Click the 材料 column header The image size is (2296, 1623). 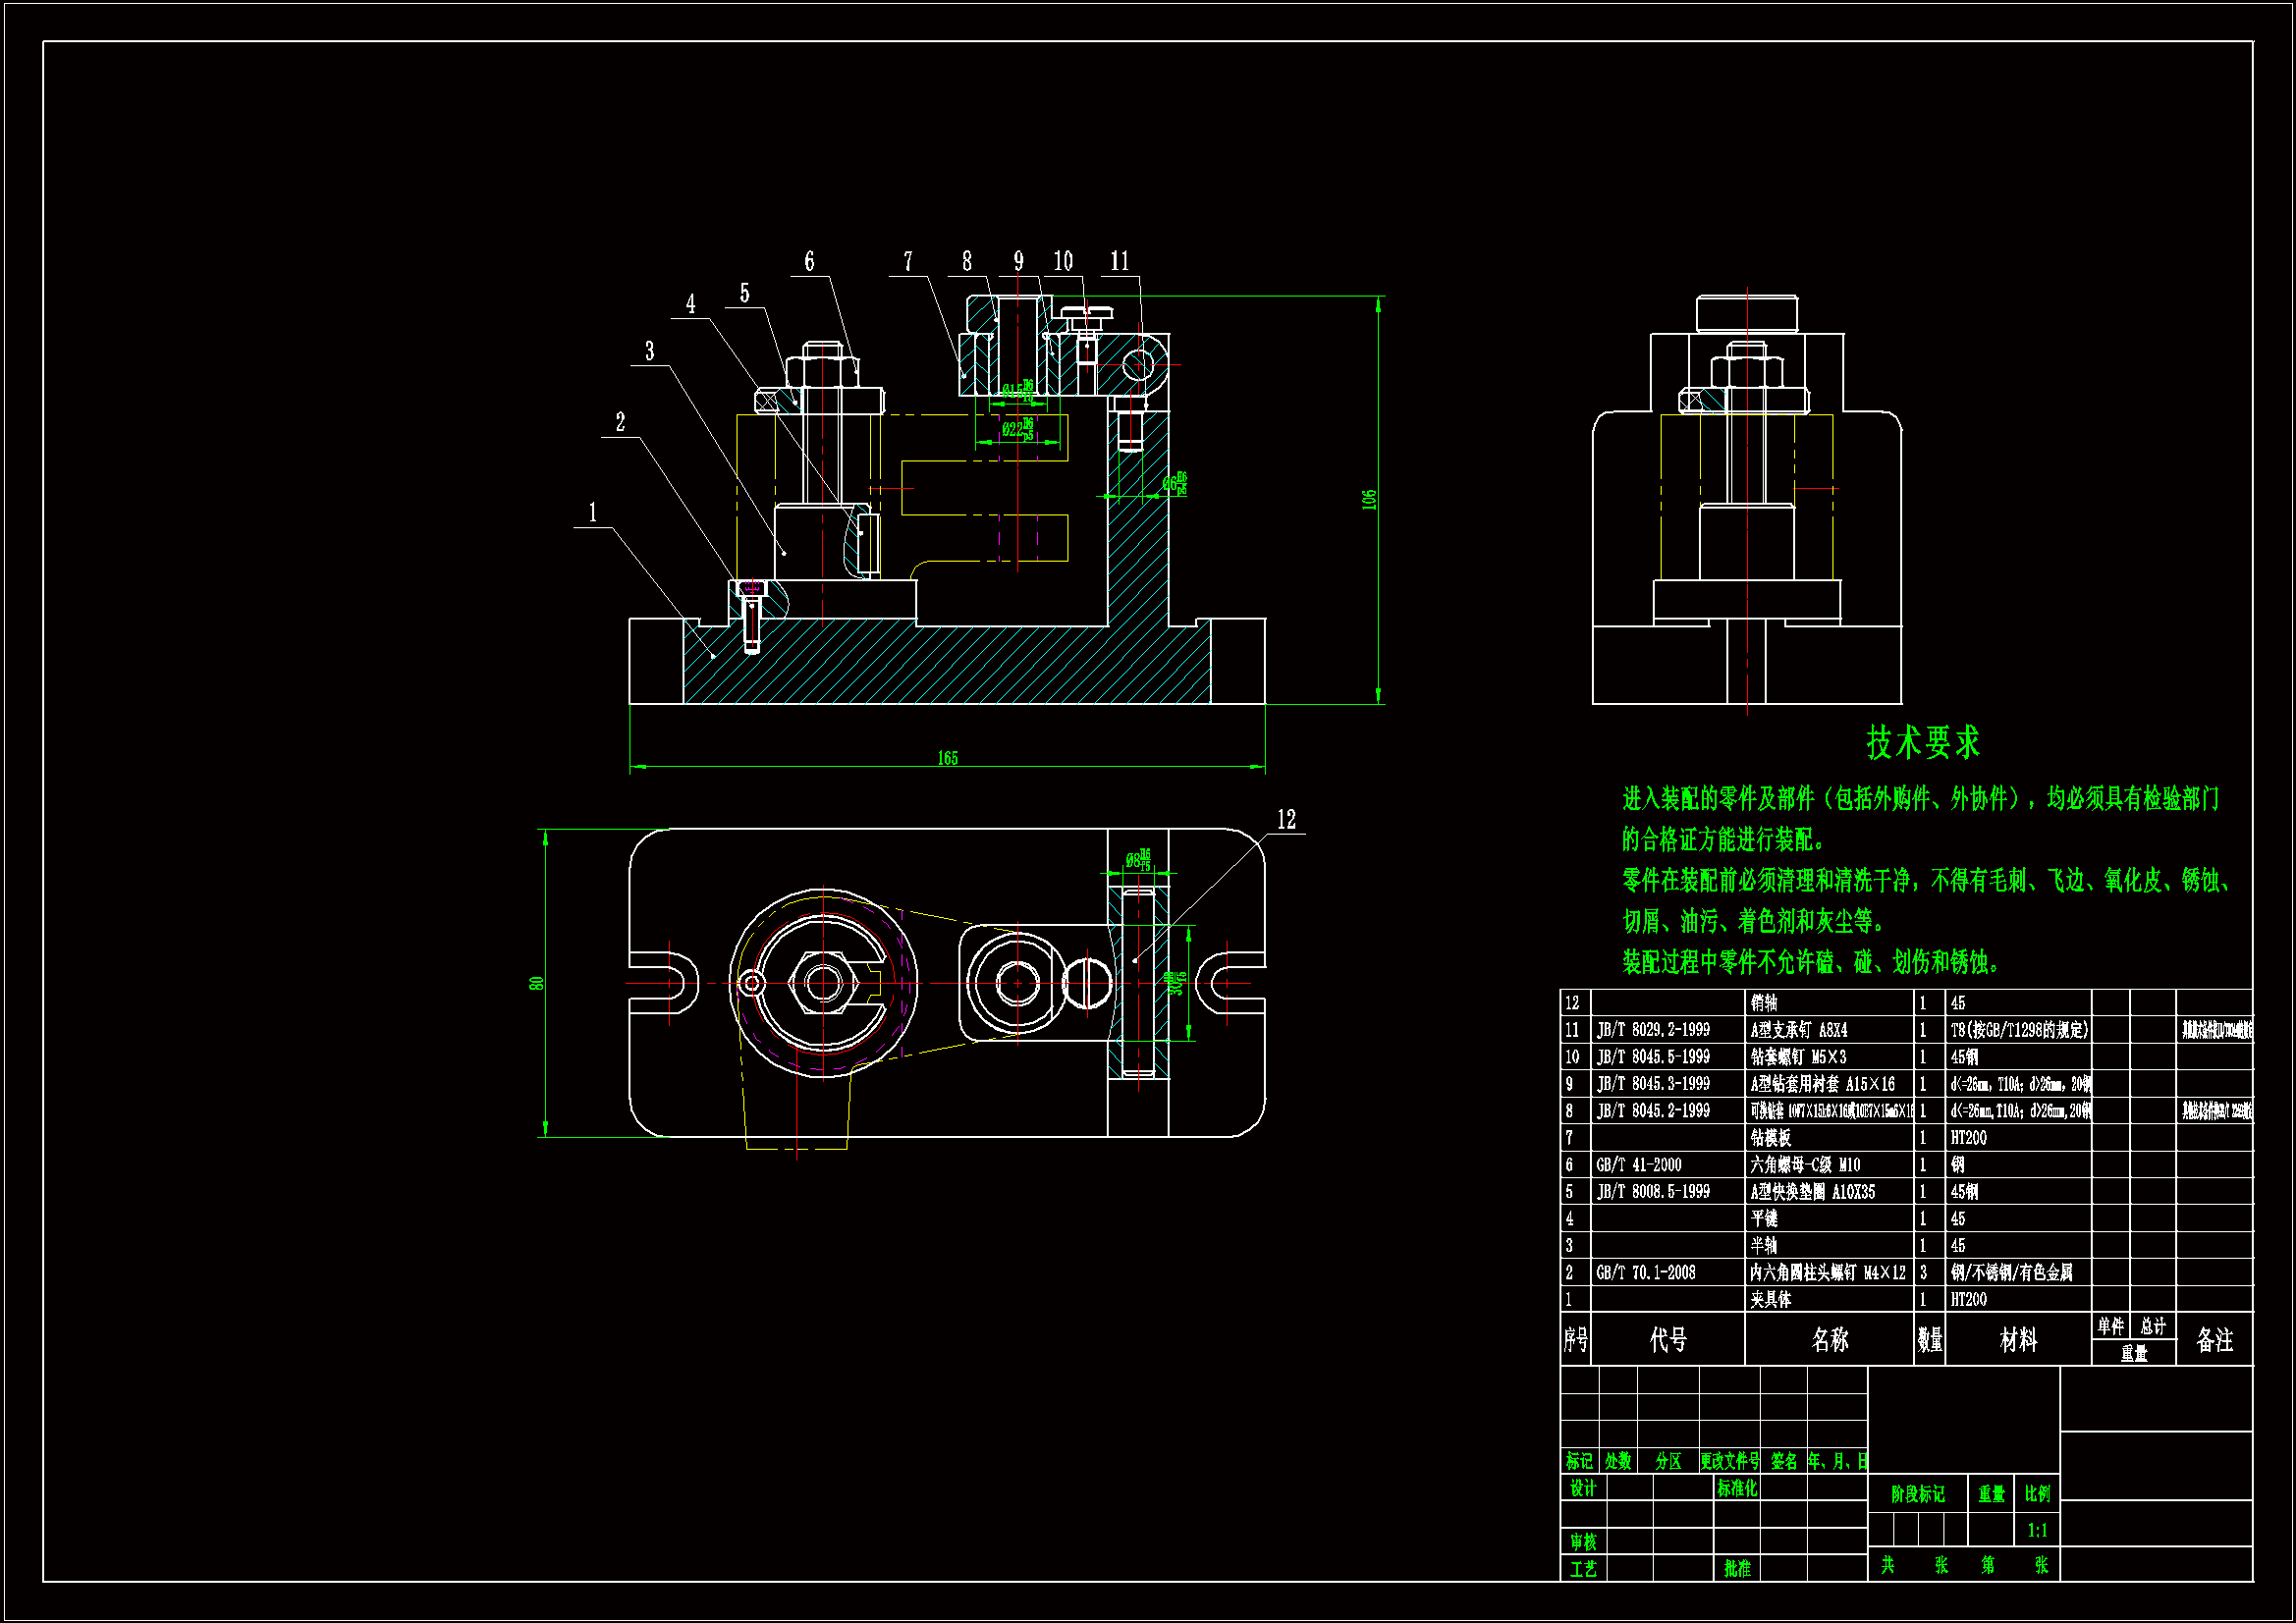point(2017,1340)
